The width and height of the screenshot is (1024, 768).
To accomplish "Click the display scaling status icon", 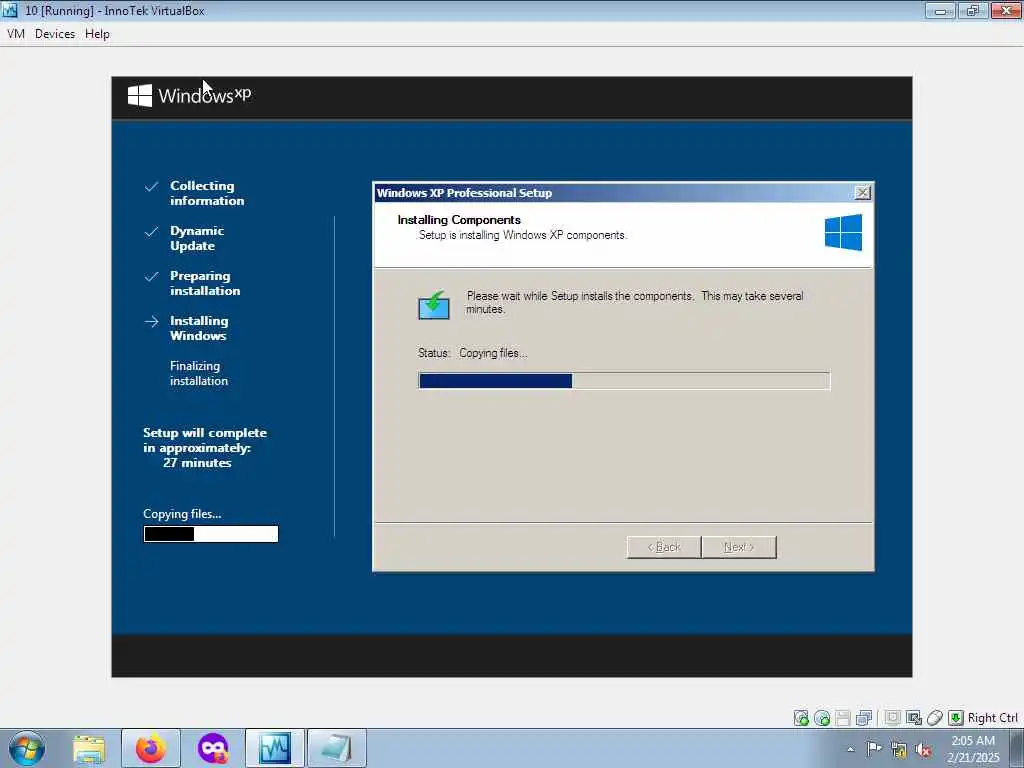I will [x=914, y=718].
